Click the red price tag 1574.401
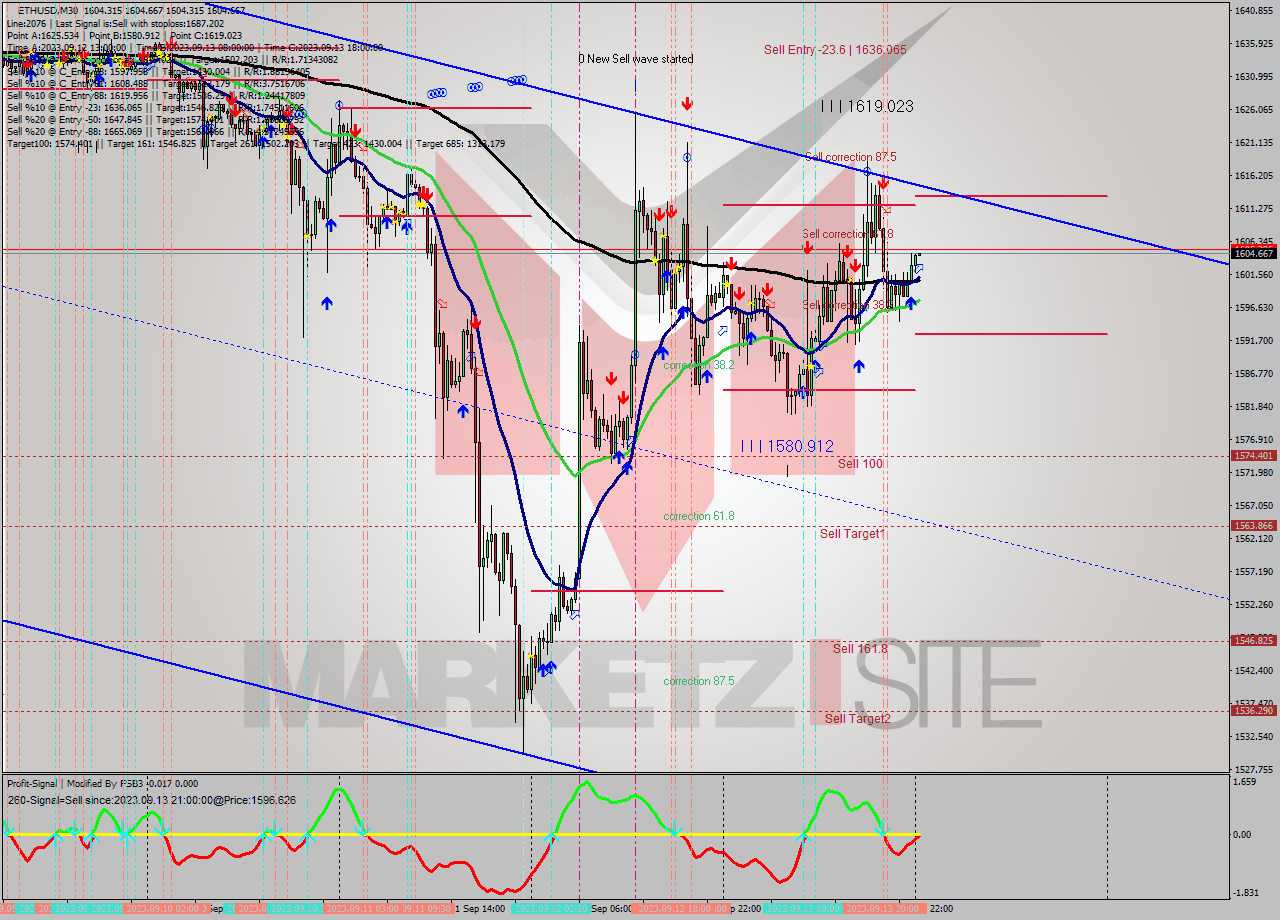This screenshot has width=1280, height=920. pos(1253,456)
